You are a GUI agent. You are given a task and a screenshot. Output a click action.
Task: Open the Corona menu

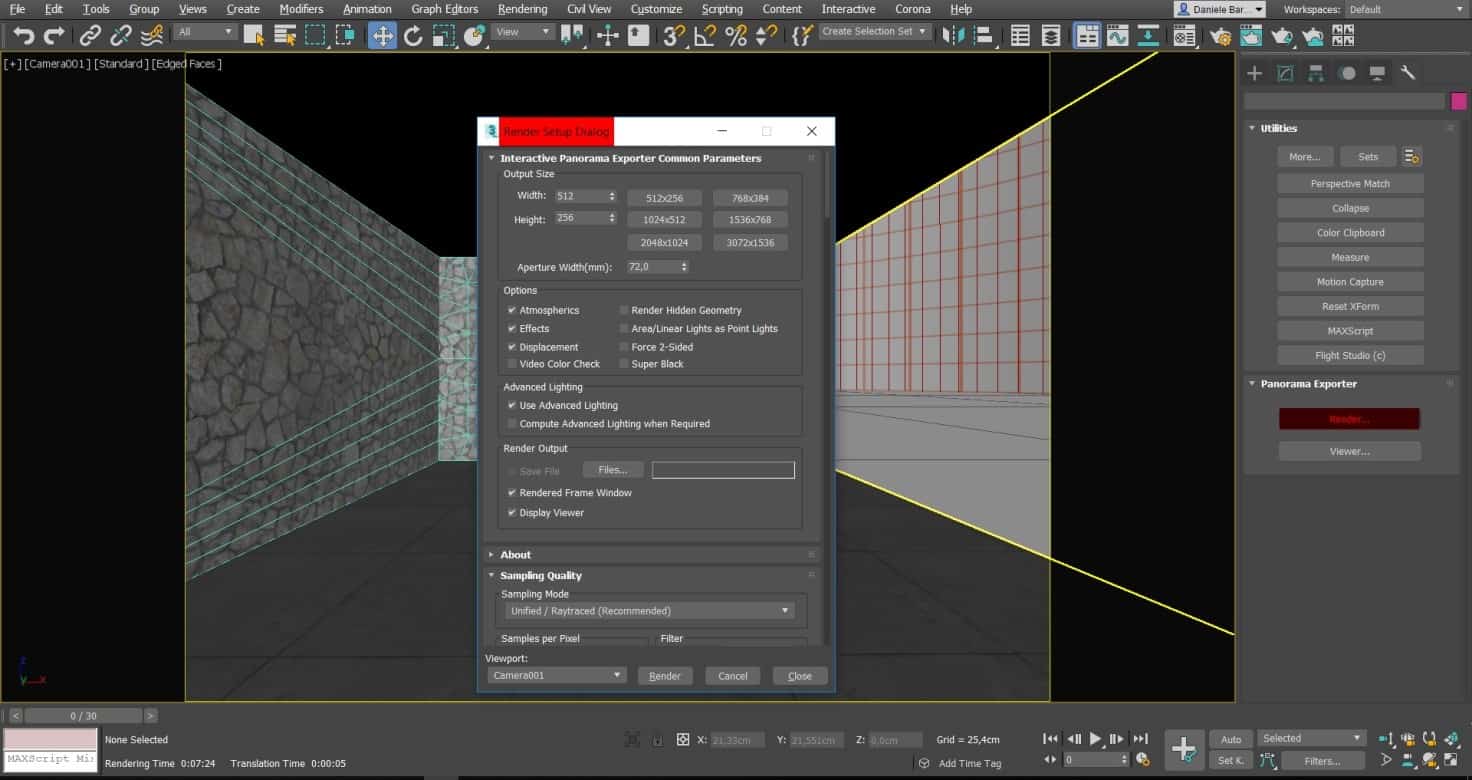[912, 8]
